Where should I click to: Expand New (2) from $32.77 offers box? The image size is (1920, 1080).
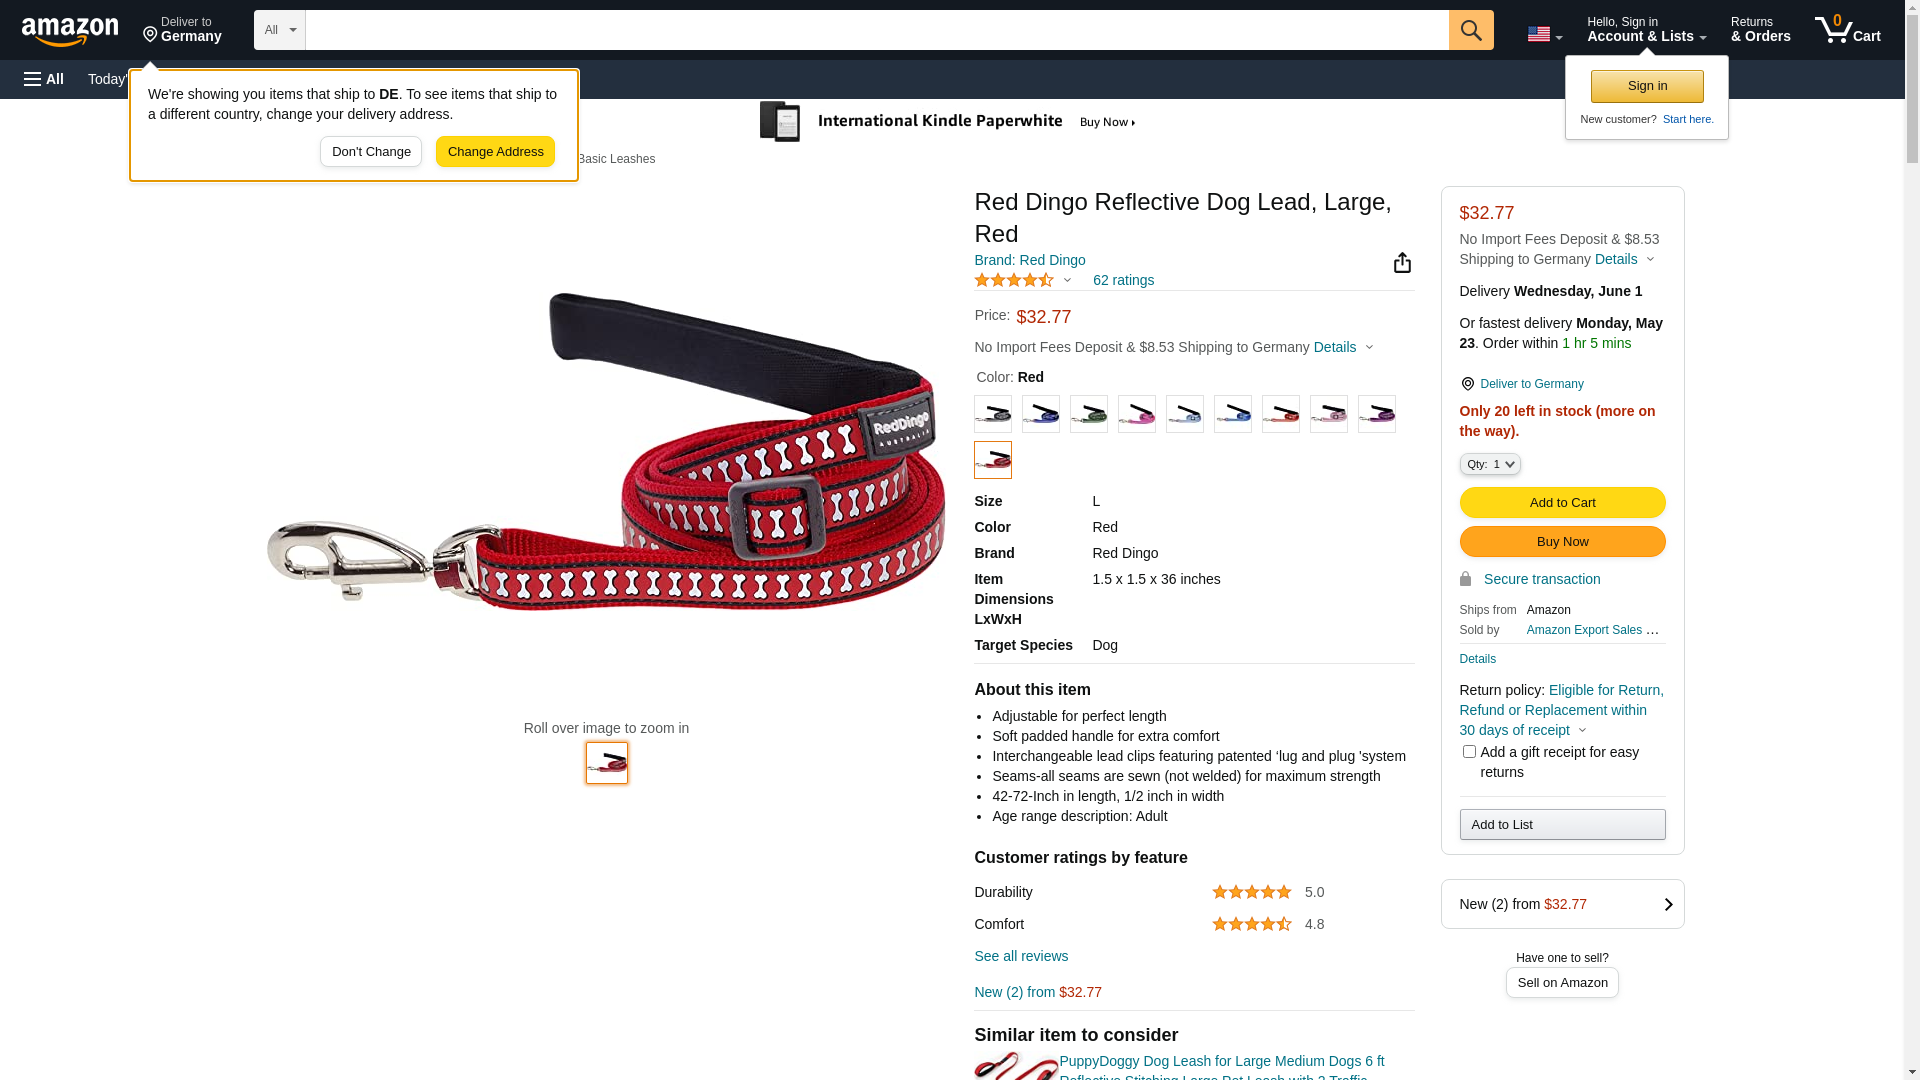click(1562, 904)
